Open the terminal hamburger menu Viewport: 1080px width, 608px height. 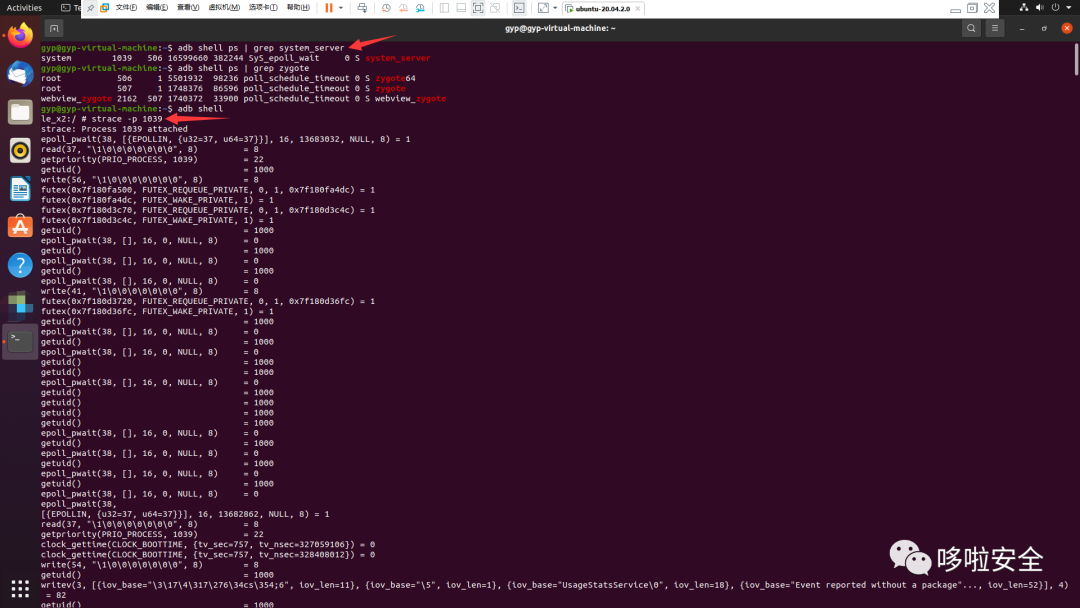[995, 28]
